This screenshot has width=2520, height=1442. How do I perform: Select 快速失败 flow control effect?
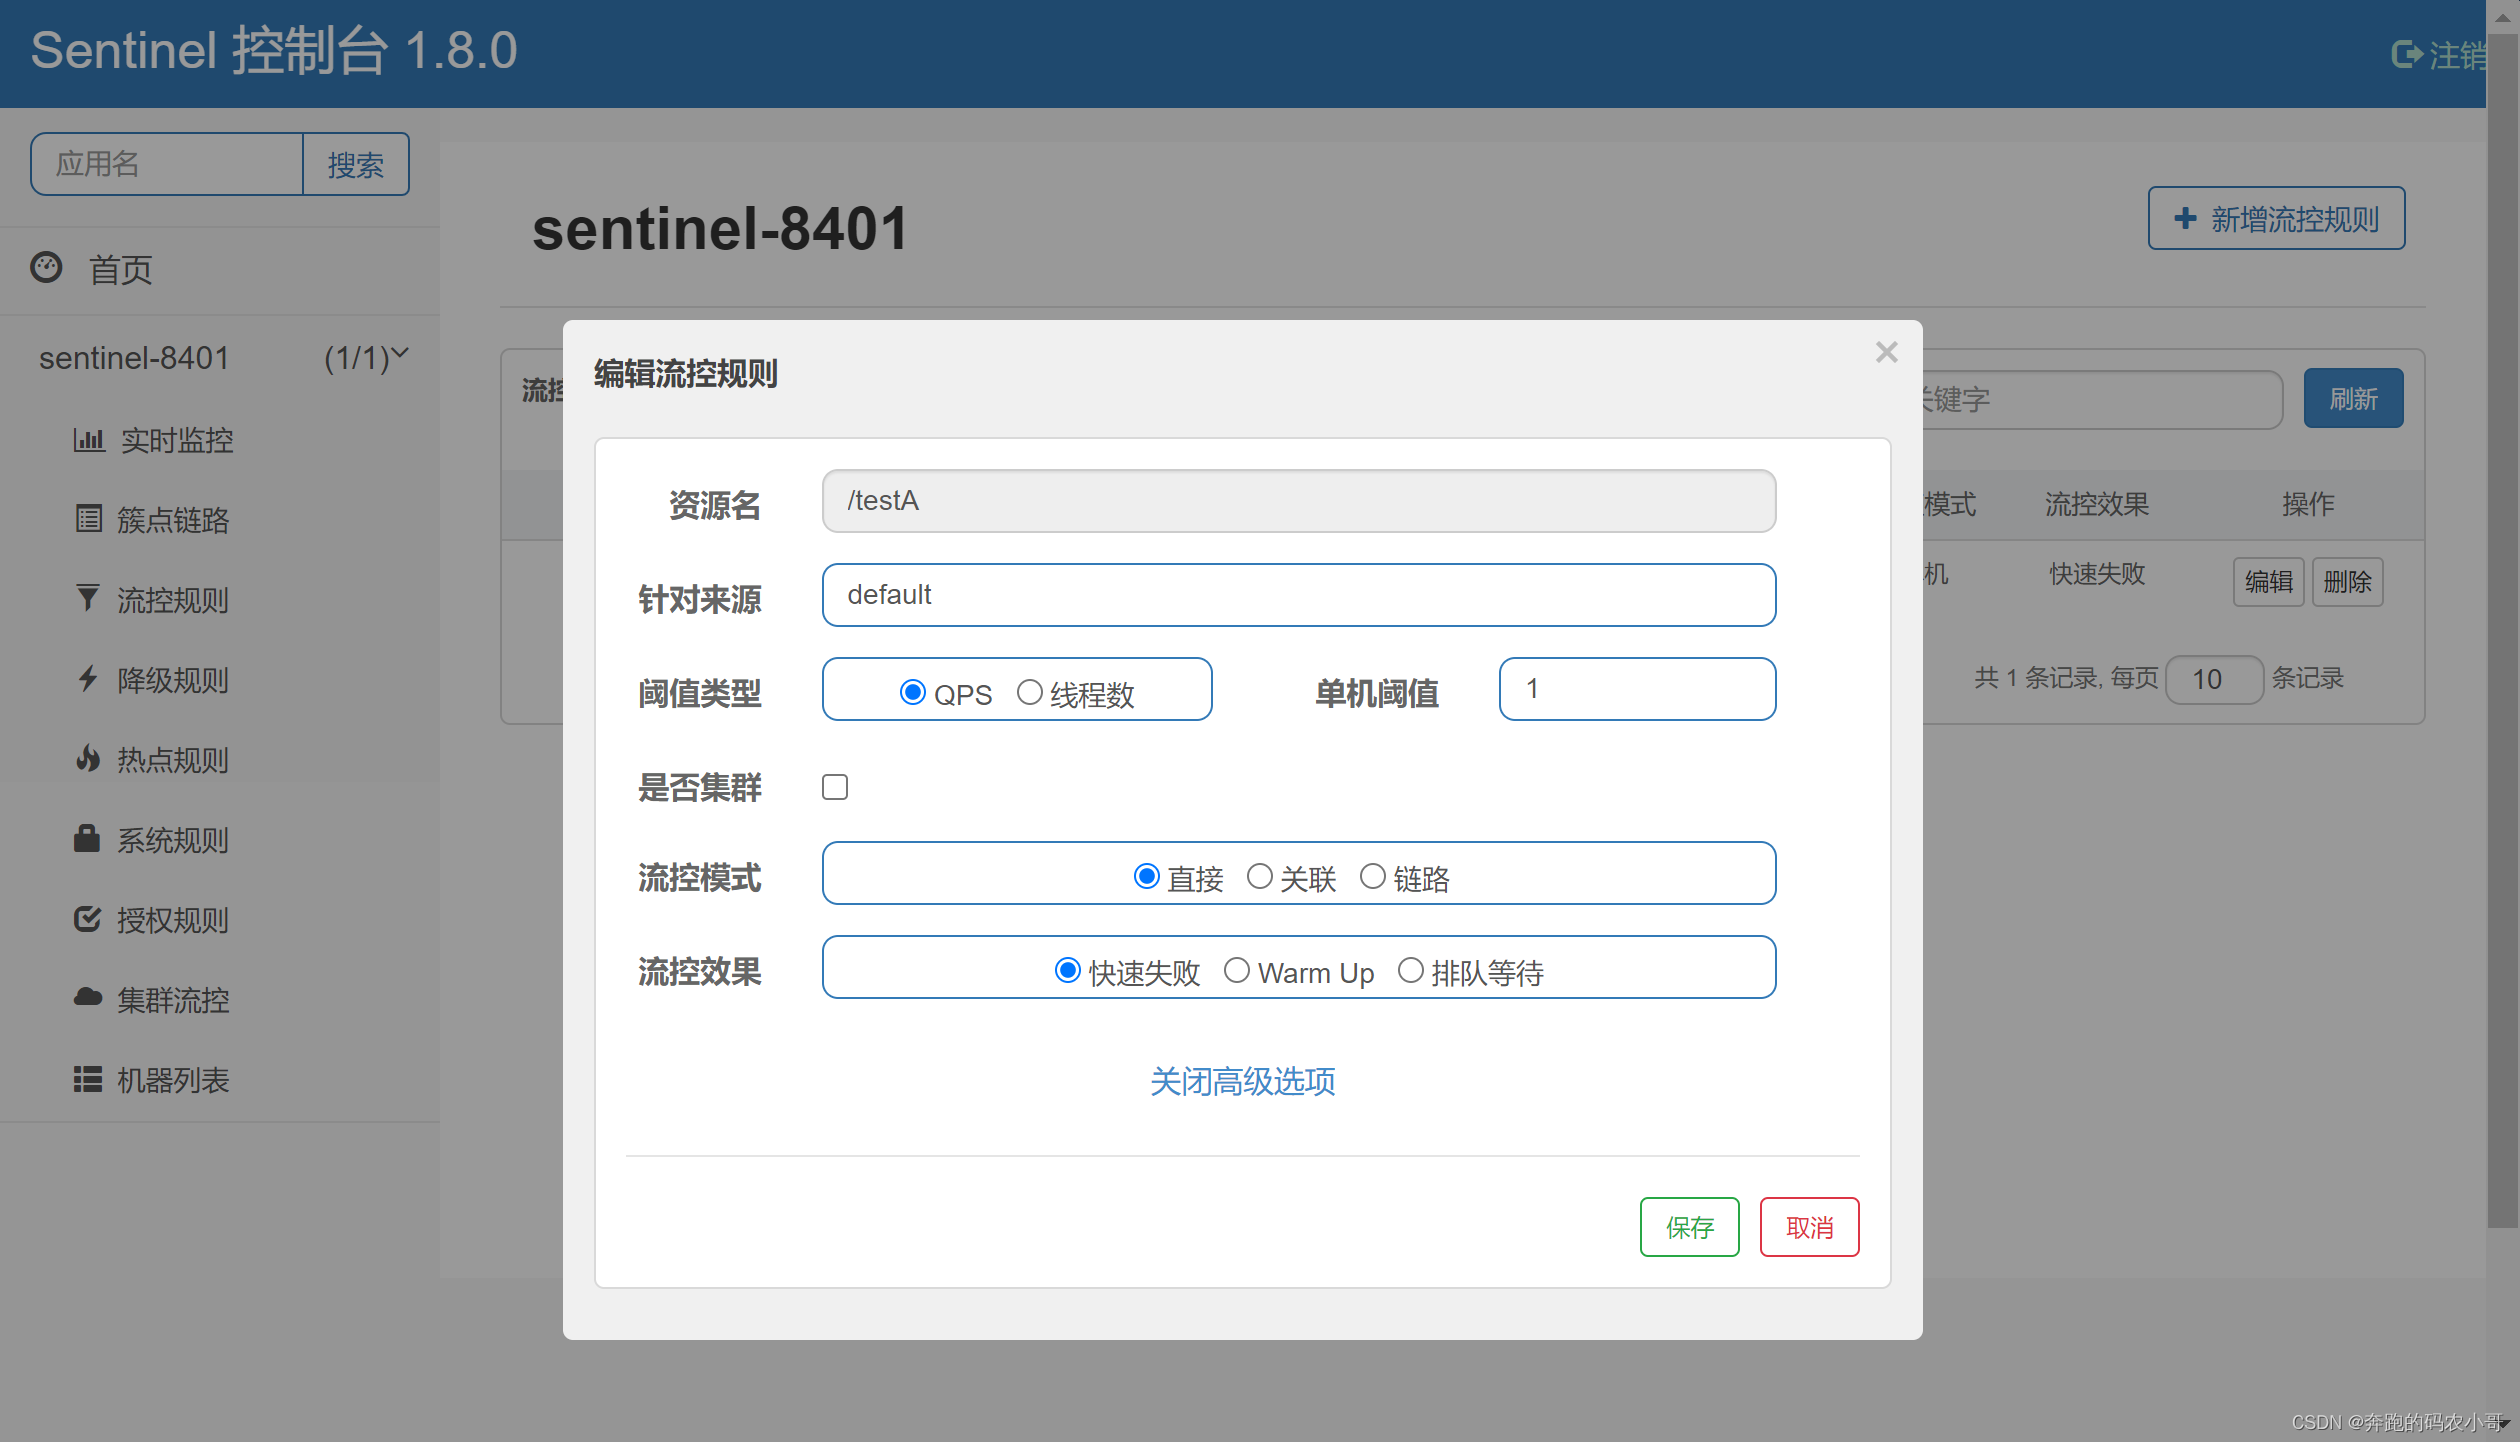1068,970
